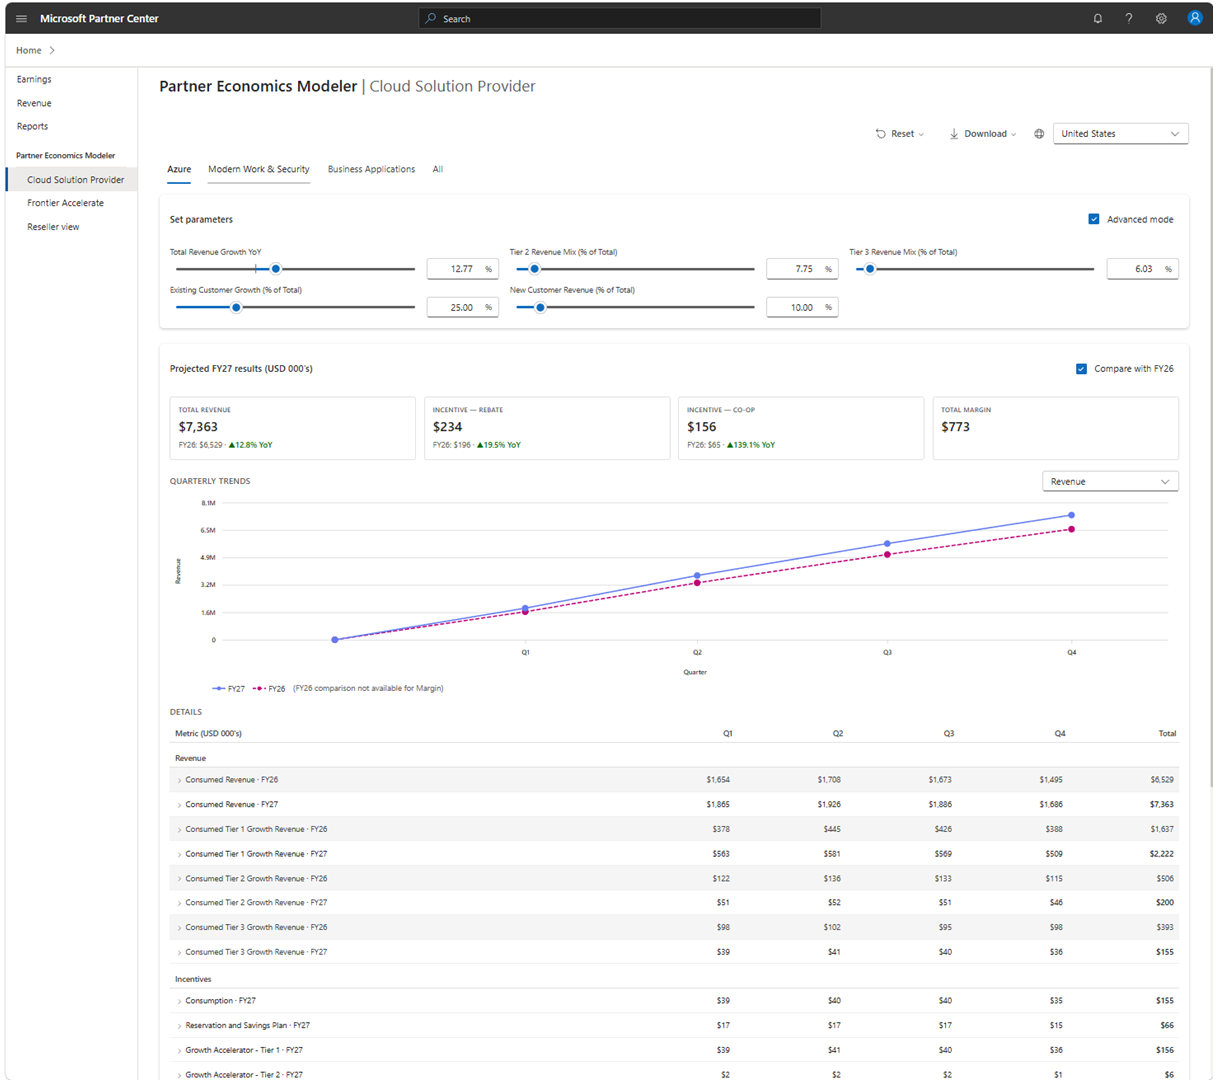The width and height of the screenshot is (1216, 1080).
Task: Expand Consumed Tier 3 Growth Revenue · FY27
Action: click(x=179, y=952)
